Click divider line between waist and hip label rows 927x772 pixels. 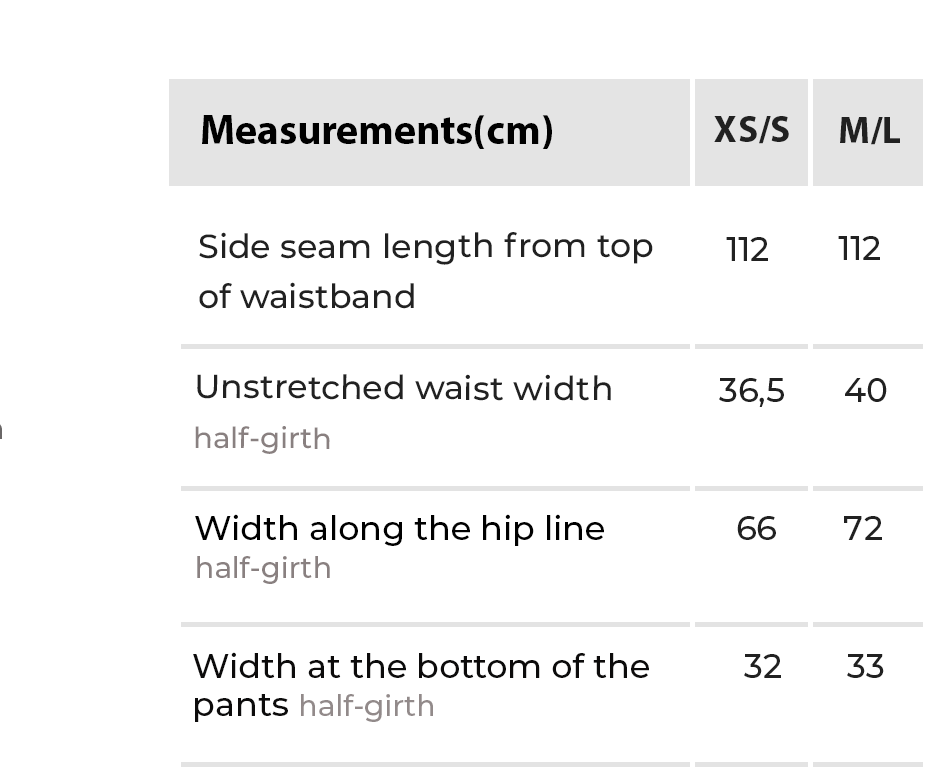435,489
